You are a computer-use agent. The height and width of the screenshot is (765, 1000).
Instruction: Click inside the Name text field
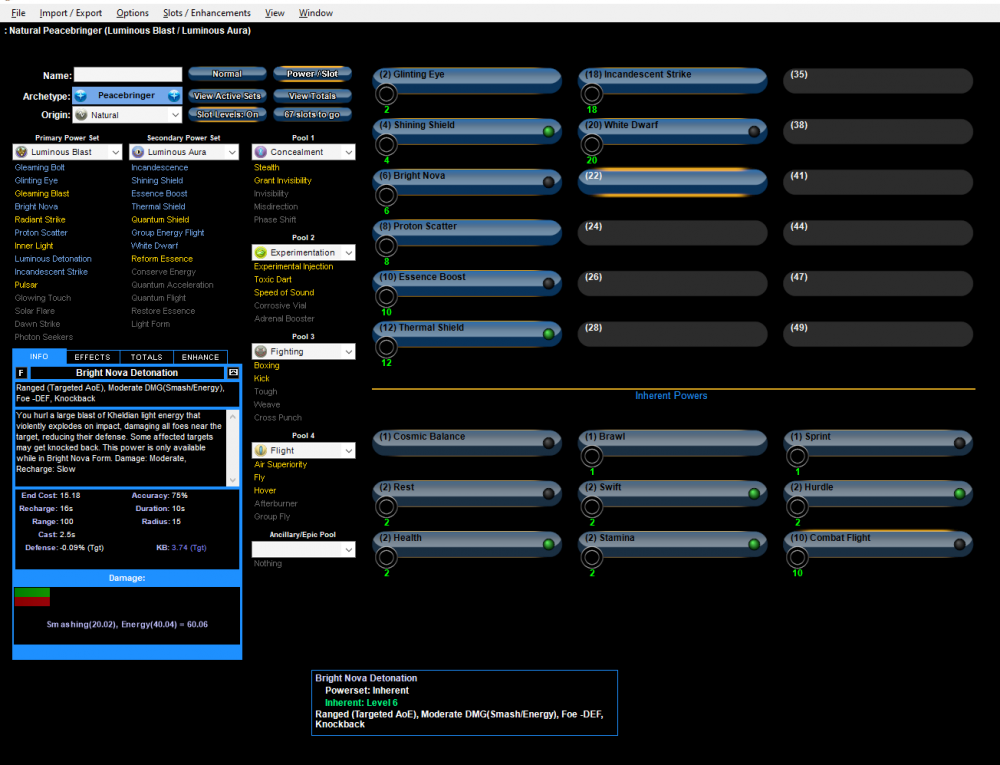[128, 75]
